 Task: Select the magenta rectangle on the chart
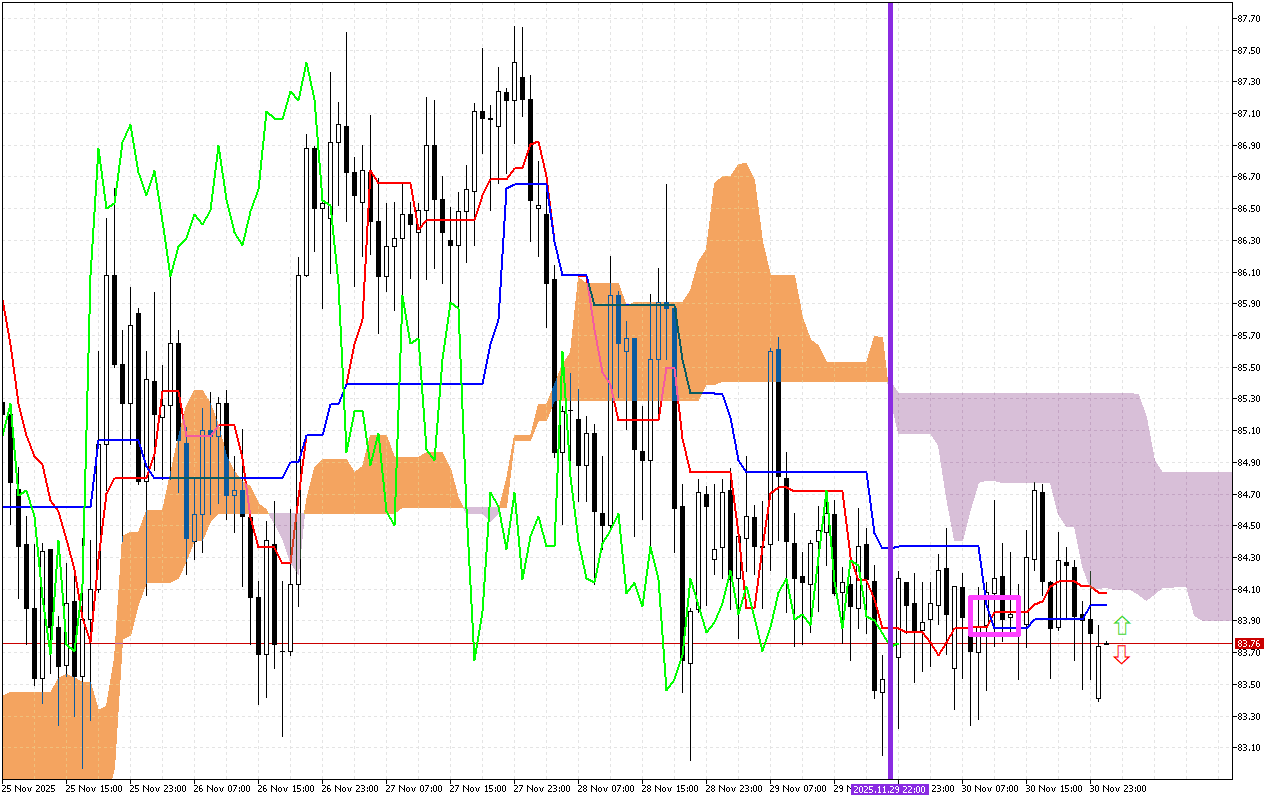pyautogui.click(x=994, y=615)
